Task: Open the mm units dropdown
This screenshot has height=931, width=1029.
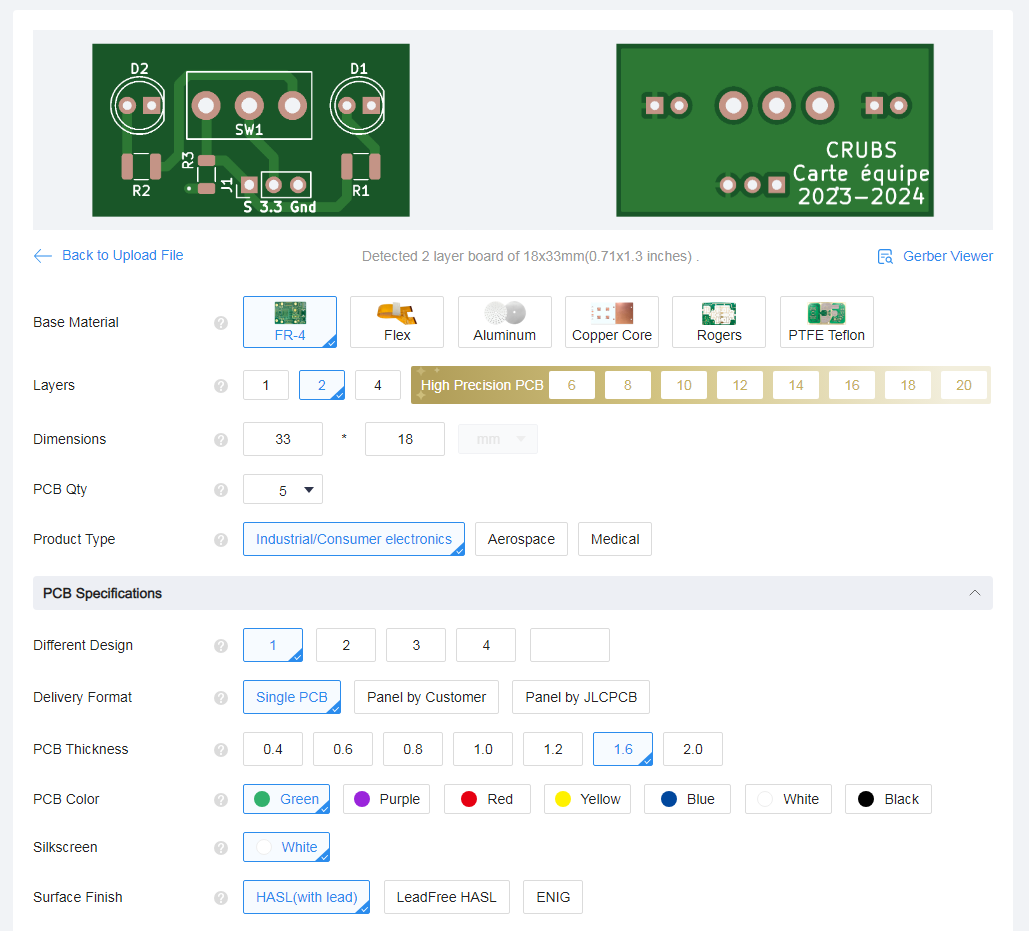Action: [497, 439]
